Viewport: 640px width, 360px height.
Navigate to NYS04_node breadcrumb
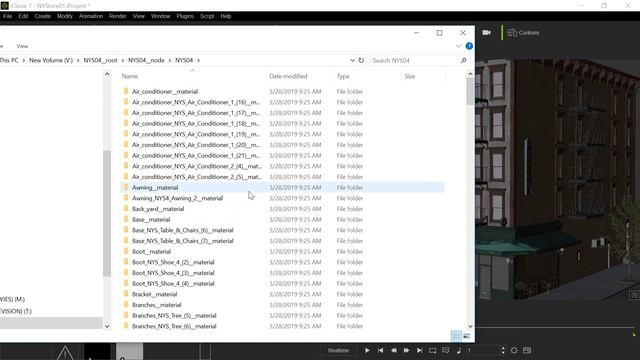coord(146,60)
